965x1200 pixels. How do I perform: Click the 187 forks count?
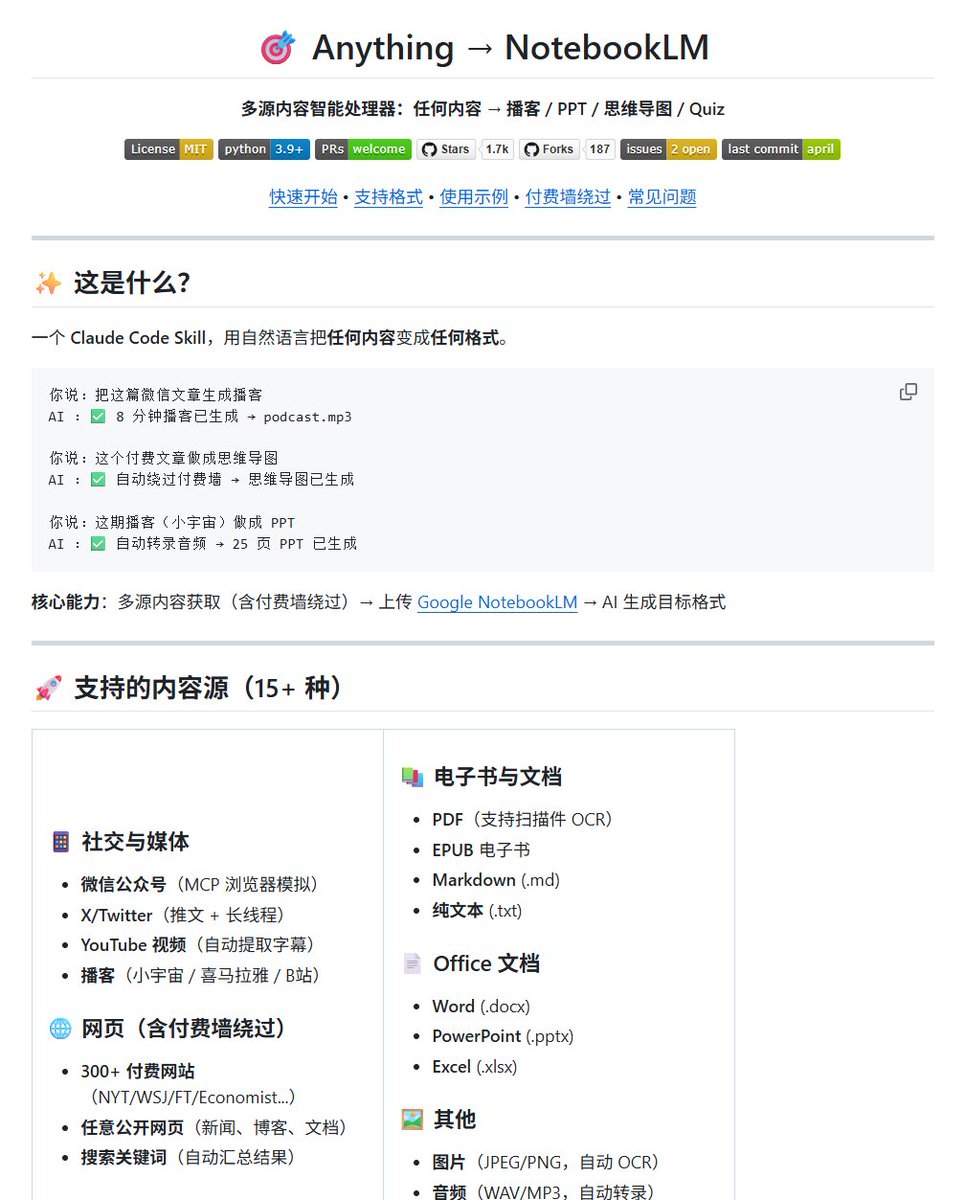pyautogui.click(x=599, y=149)
